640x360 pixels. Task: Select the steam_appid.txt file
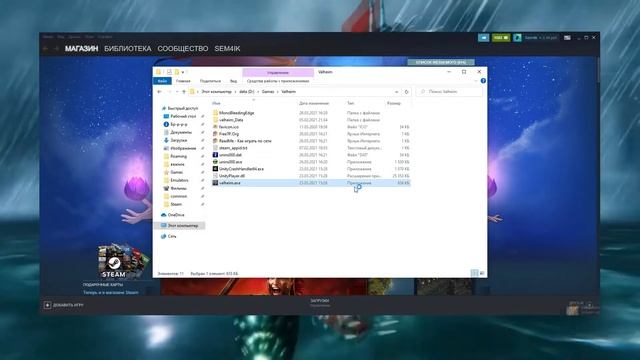click(x=233, y=148)
